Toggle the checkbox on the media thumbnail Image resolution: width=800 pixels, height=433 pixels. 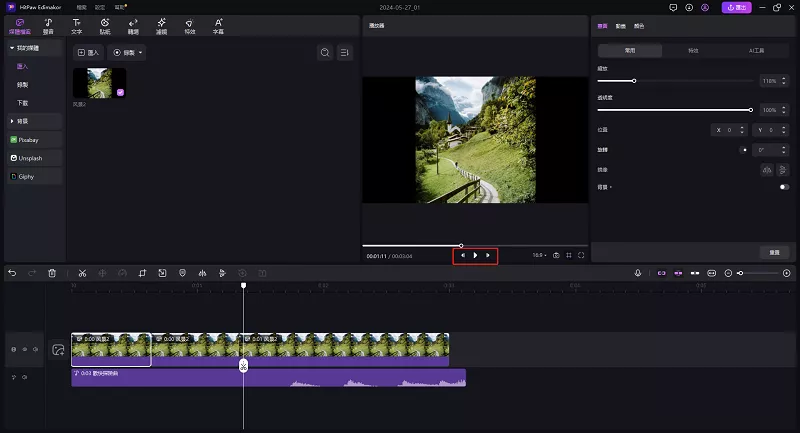click(121, 92)
